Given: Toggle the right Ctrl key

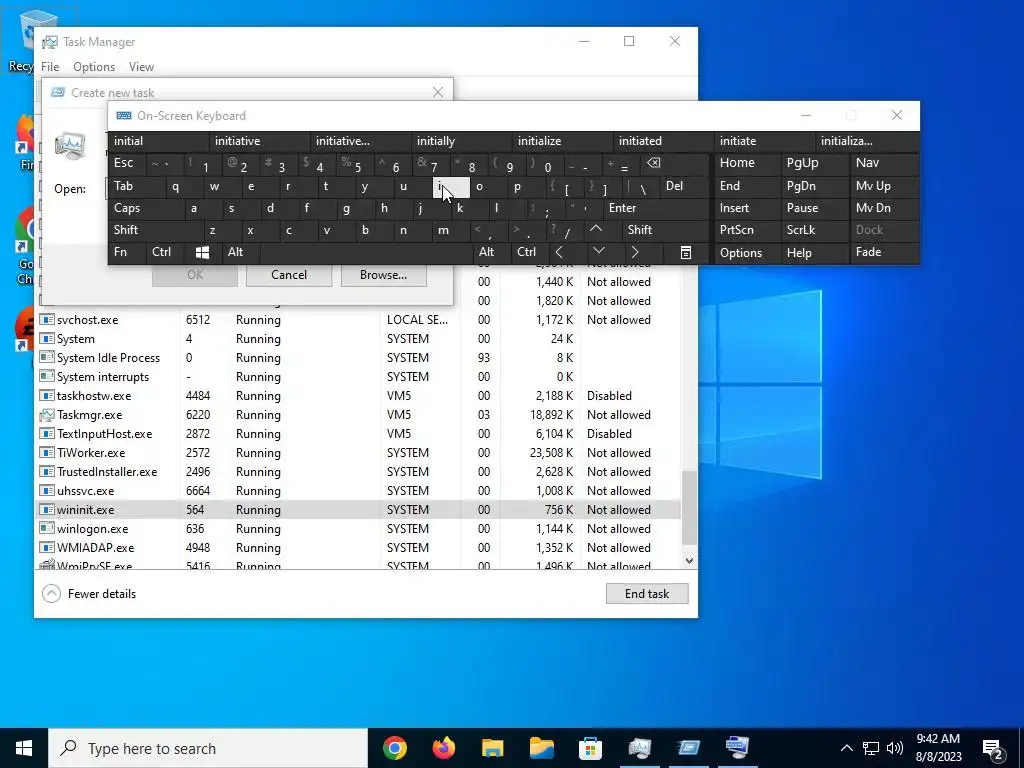Looking at the screenshot, I should [529, 253].
